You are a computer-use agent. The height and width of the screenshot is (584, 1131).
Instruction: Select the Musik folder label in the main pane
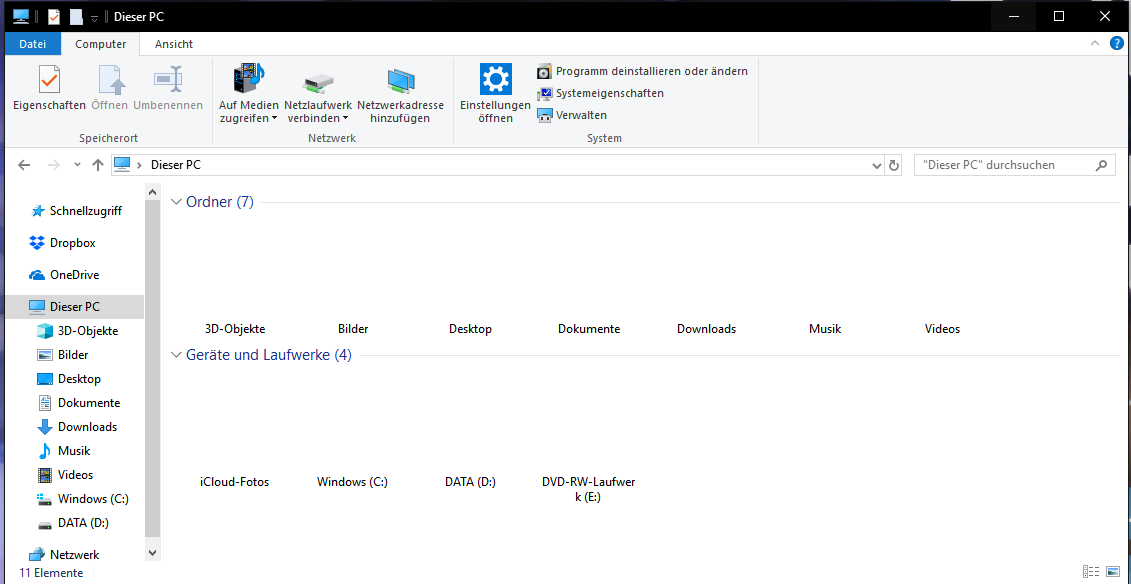point(825,329)
